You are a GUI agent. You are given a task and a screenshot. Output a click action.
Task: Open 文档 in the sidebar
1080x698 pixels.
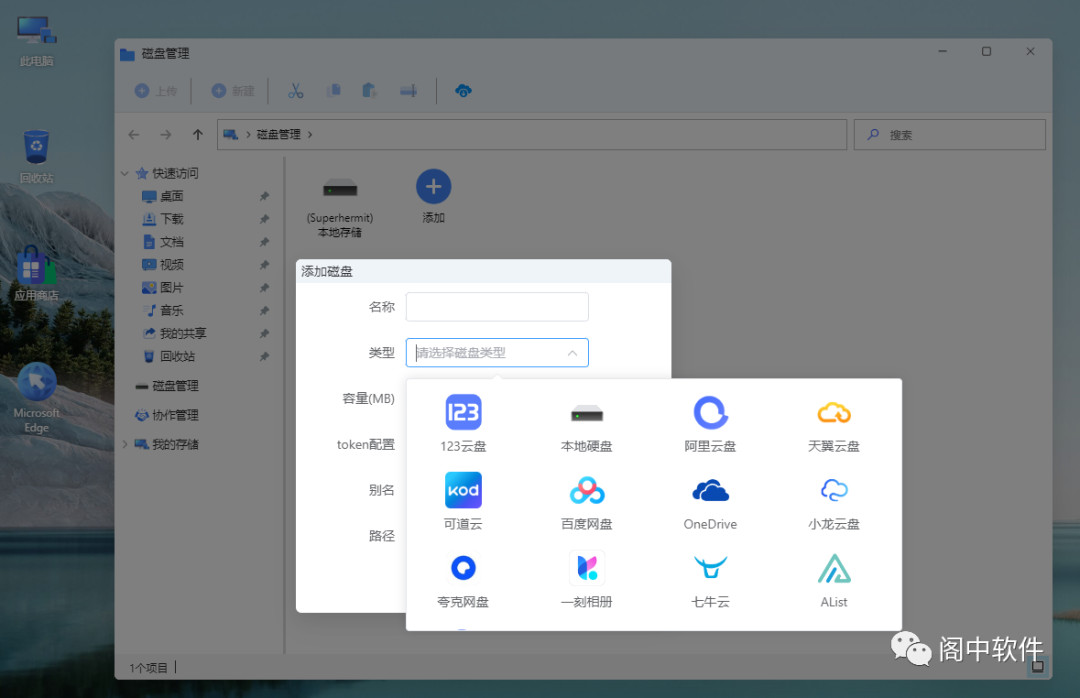pos(163,242)
